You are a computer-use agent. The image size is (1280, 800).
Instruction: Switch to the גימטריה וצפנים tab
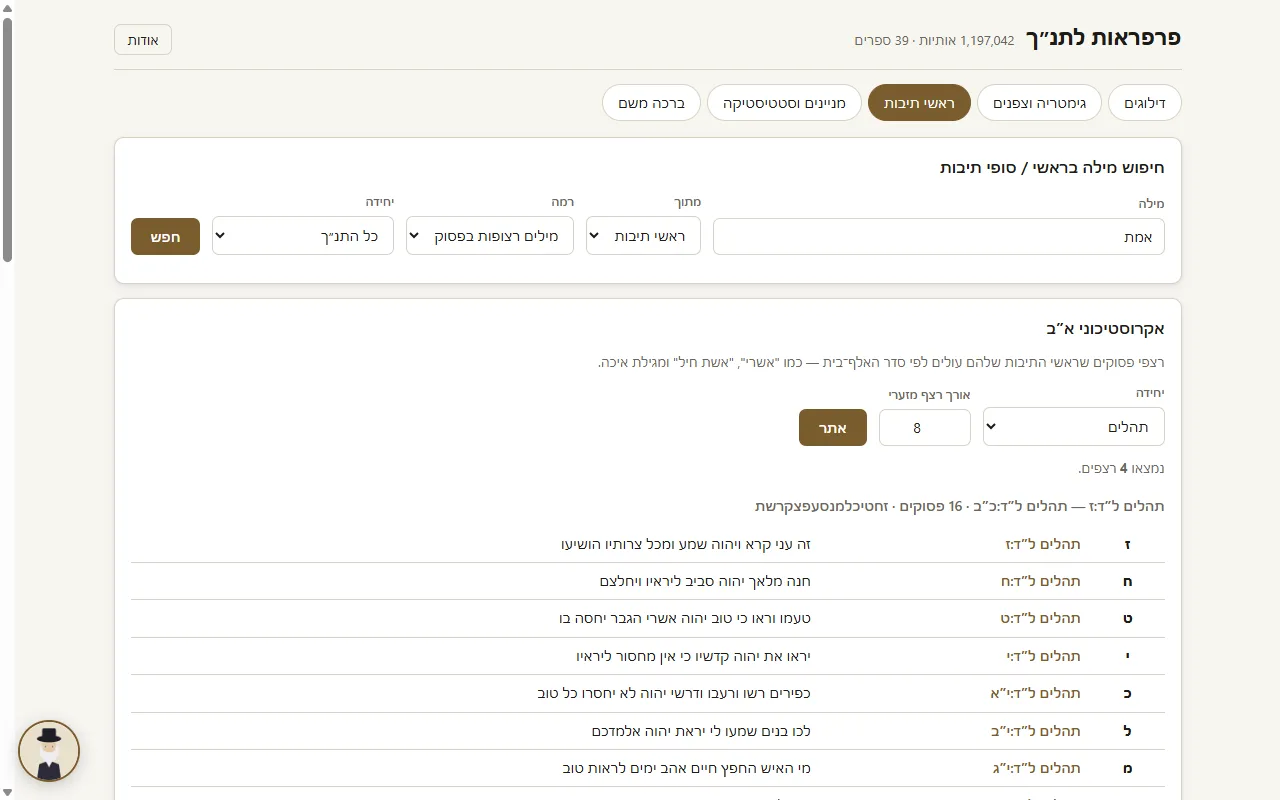tap(1039, 103)
